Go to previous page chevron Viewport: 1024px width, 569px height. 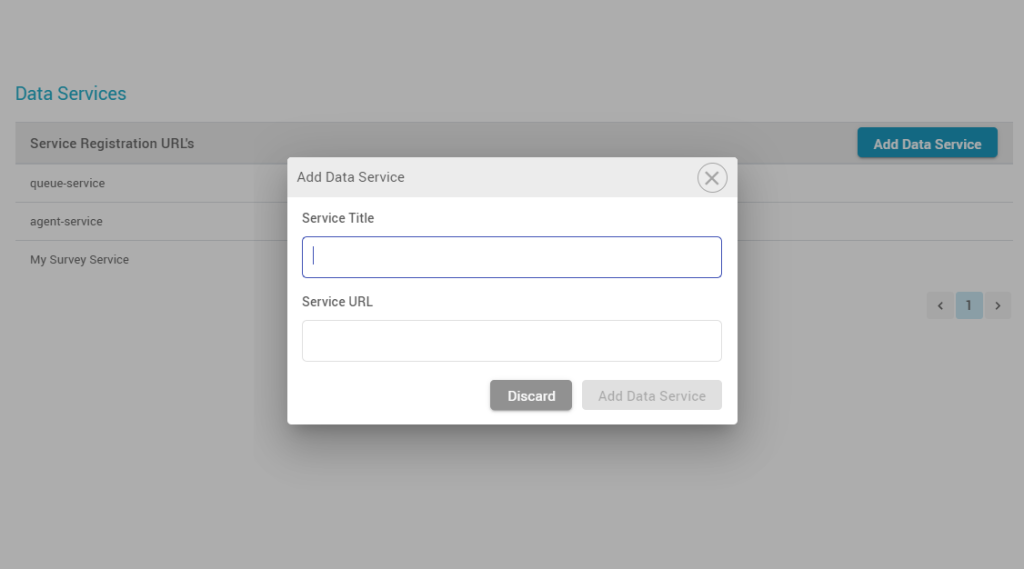(x=940, y=305)
